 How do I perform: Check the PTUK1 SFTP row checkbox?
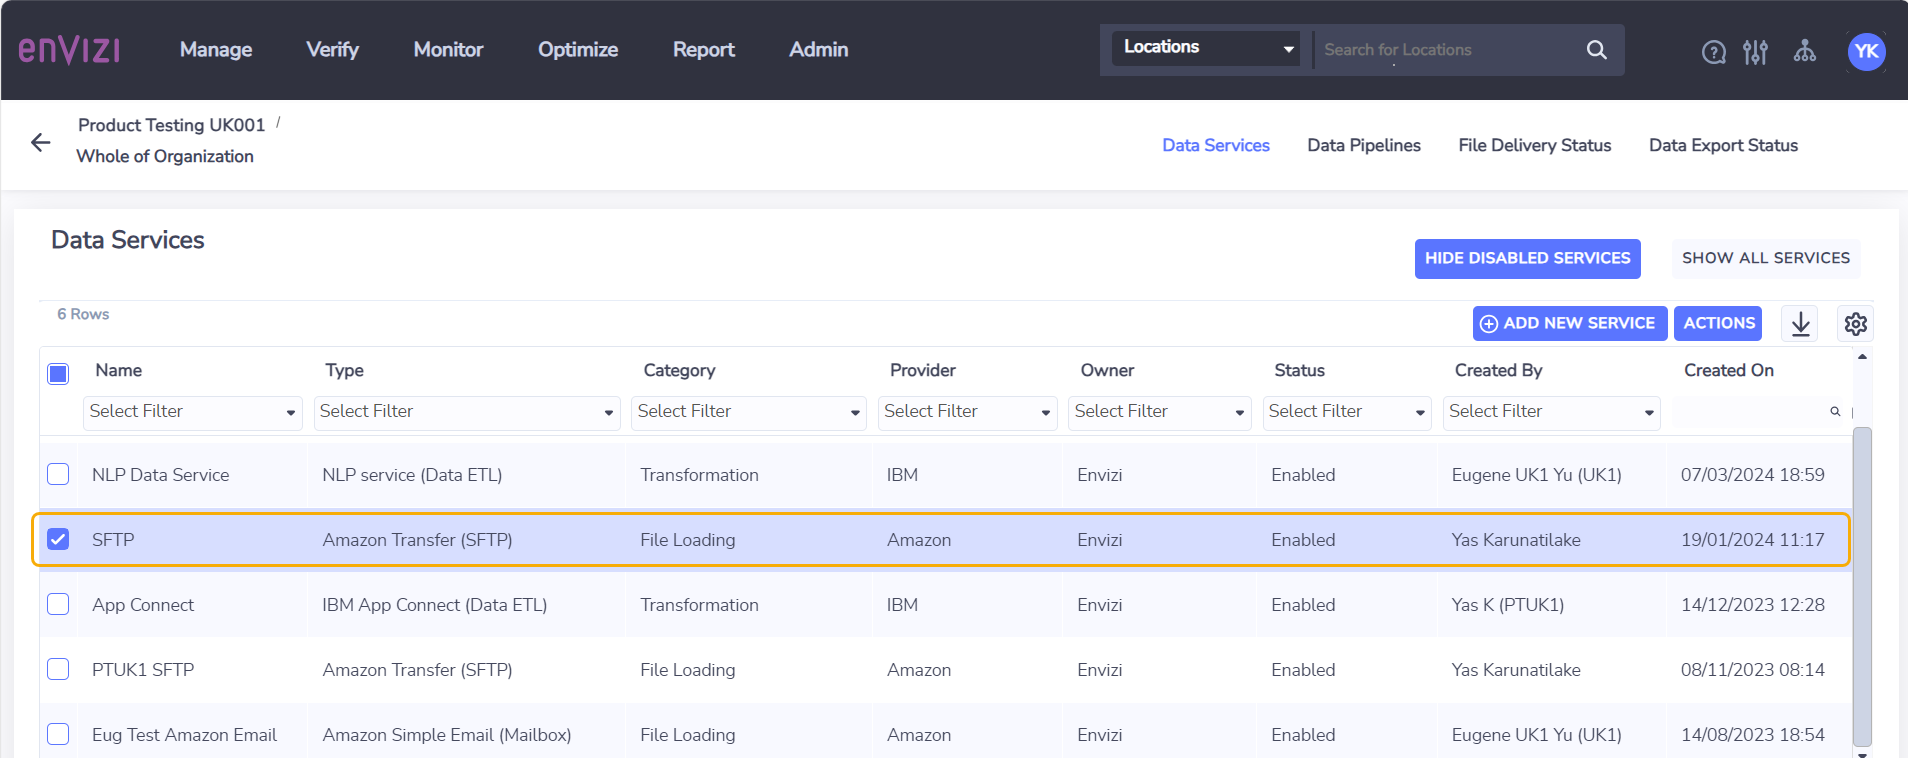coord(58,669)
